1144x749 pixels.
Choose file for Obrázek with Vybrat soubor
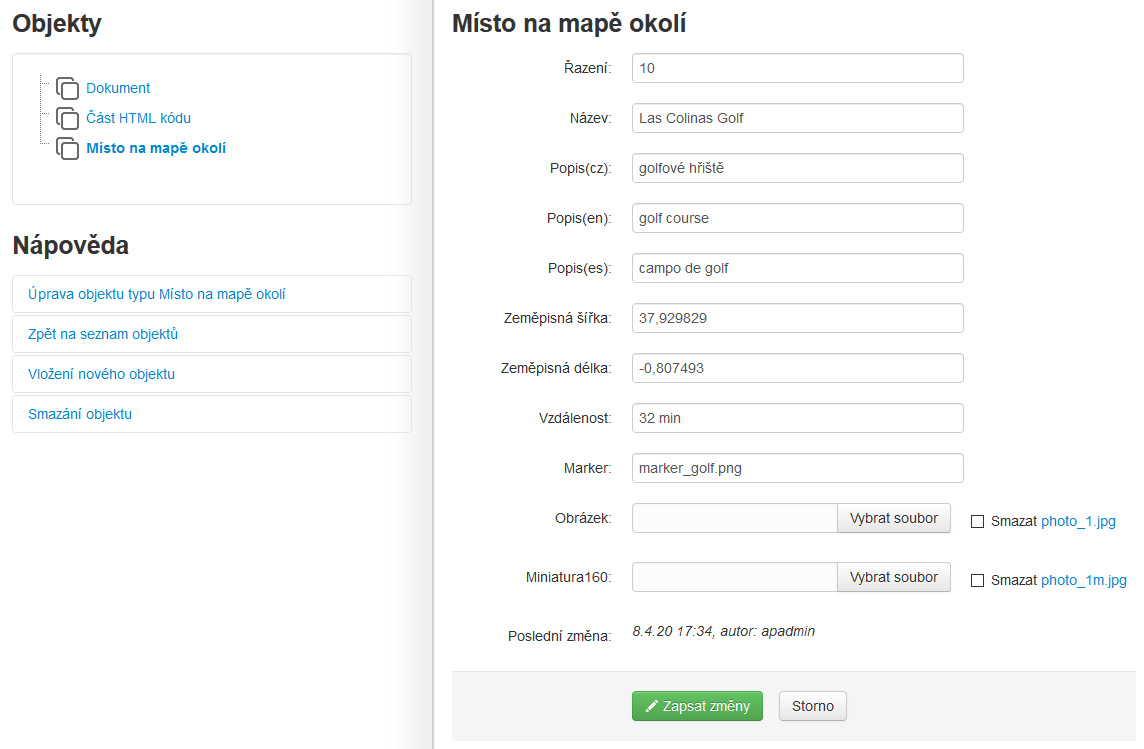893,518
